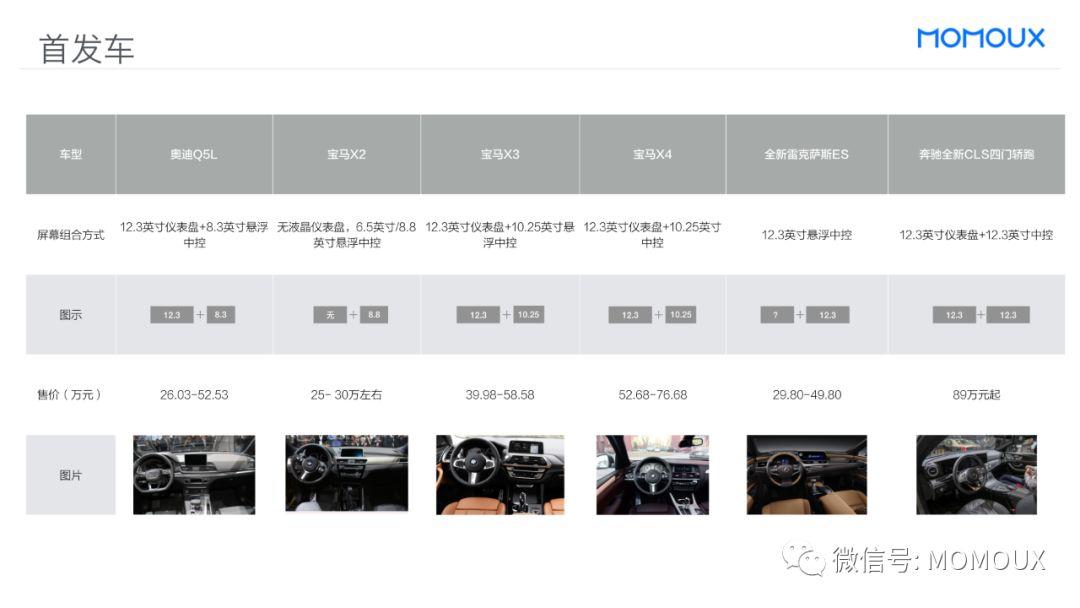Select the 宝马X4 column header
This screenshot has height=608, width=1080.
pos(652,154)
